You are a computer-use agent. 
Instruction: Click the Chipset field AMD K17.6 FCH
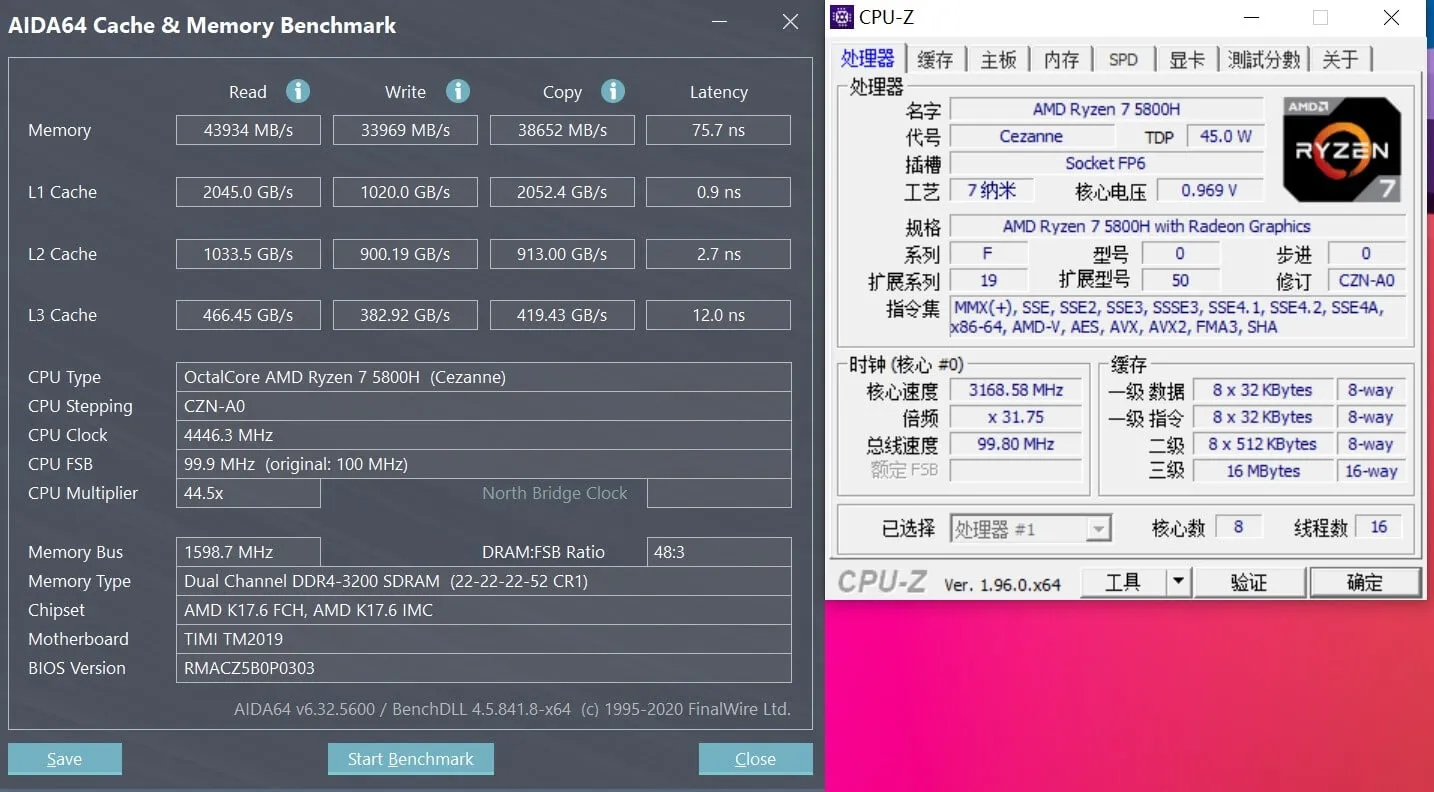click(x=484, y=610)
